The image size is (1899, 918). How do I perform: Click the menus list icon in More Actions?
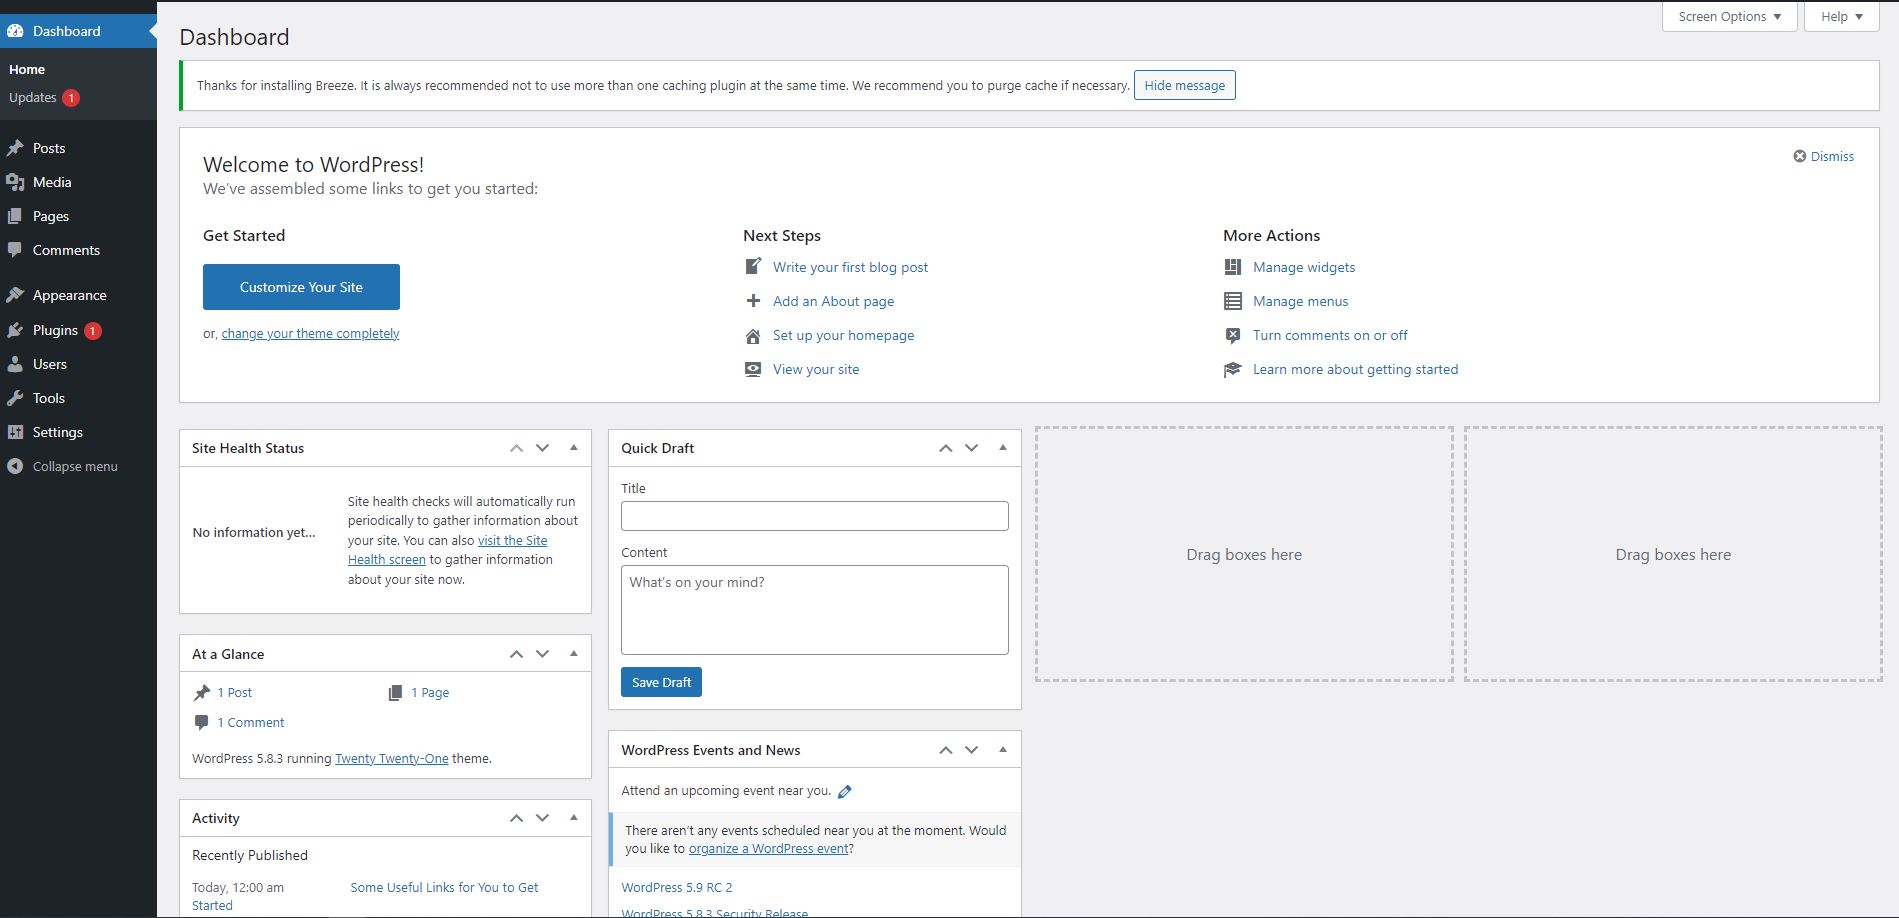tap(1233, 301)
